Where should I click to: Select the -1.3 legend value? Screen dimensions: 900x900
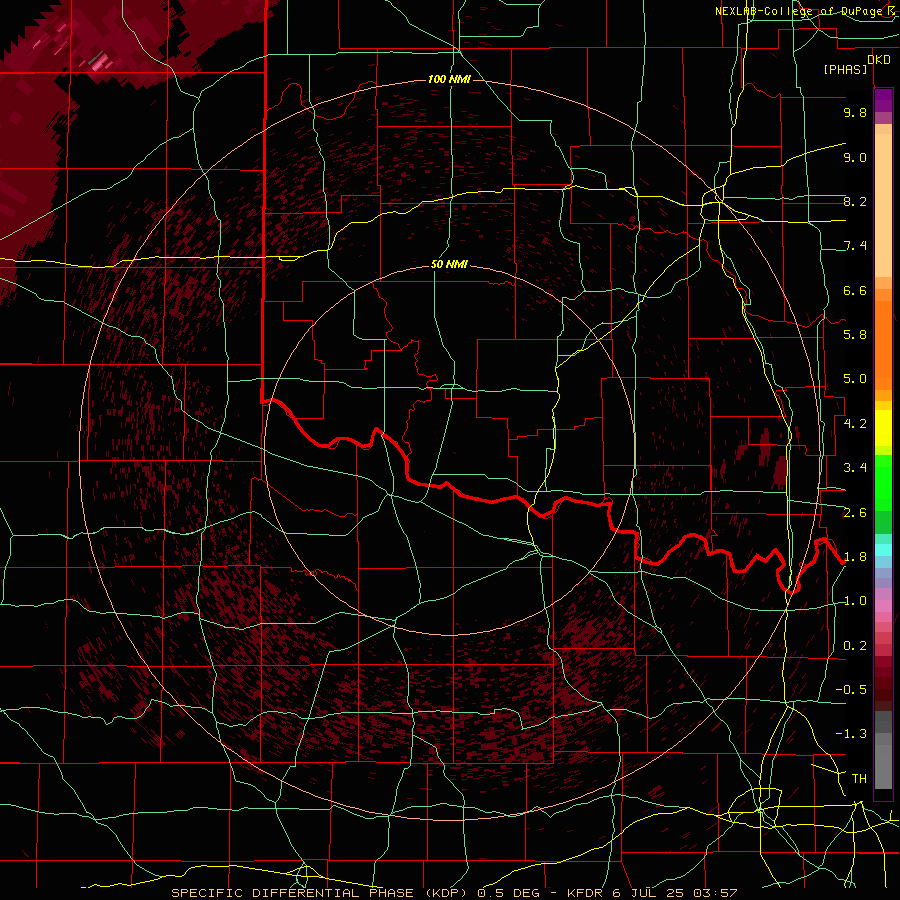click(x=851, y=734)
